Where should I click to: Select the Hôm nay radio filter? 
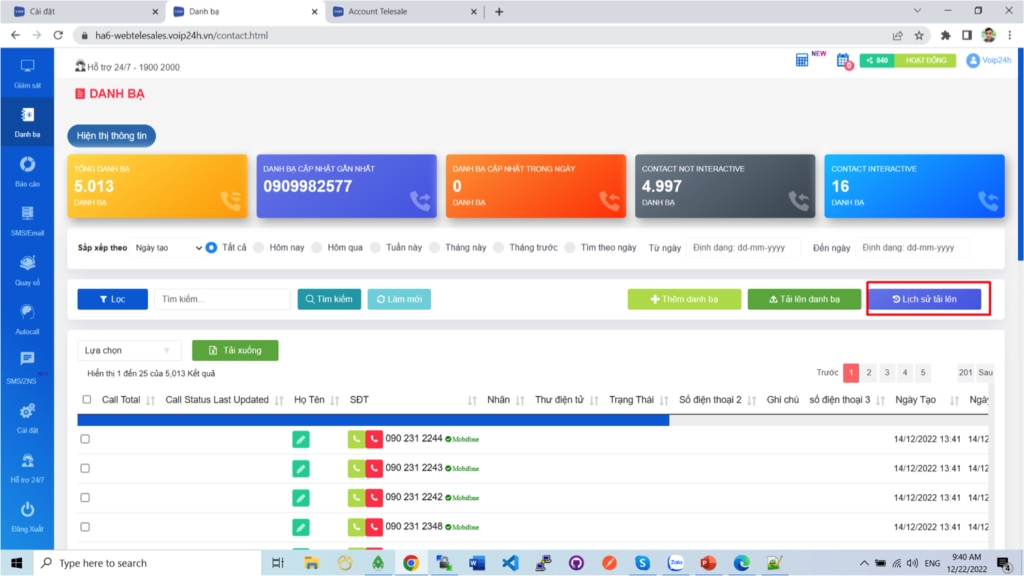[259, 247]
